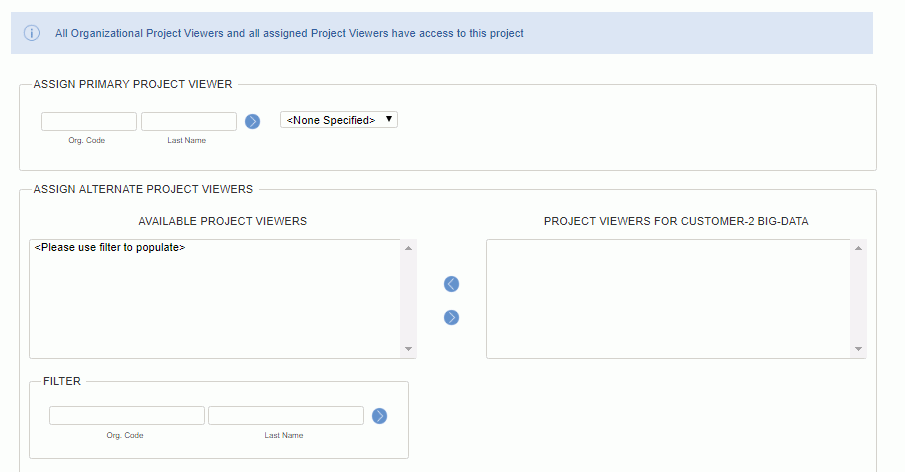Image resolution: width=905 pixels, height=472 pixels.
Task: Click the banner text about Project Viewers' access
Action: click(x=289, y=33)
